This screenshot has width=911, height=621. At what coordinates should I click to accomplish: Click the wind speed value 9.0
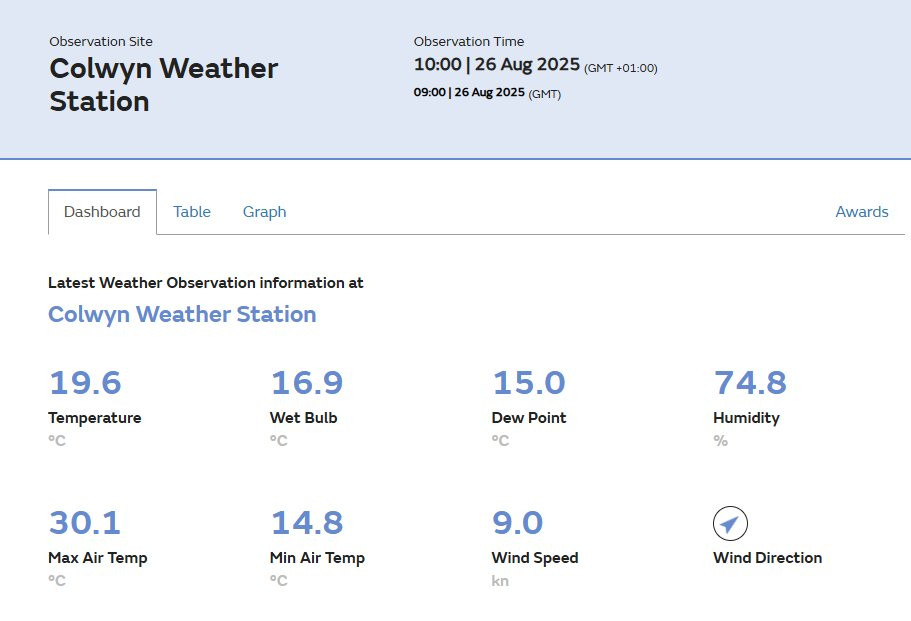click(x=518, y=523)
